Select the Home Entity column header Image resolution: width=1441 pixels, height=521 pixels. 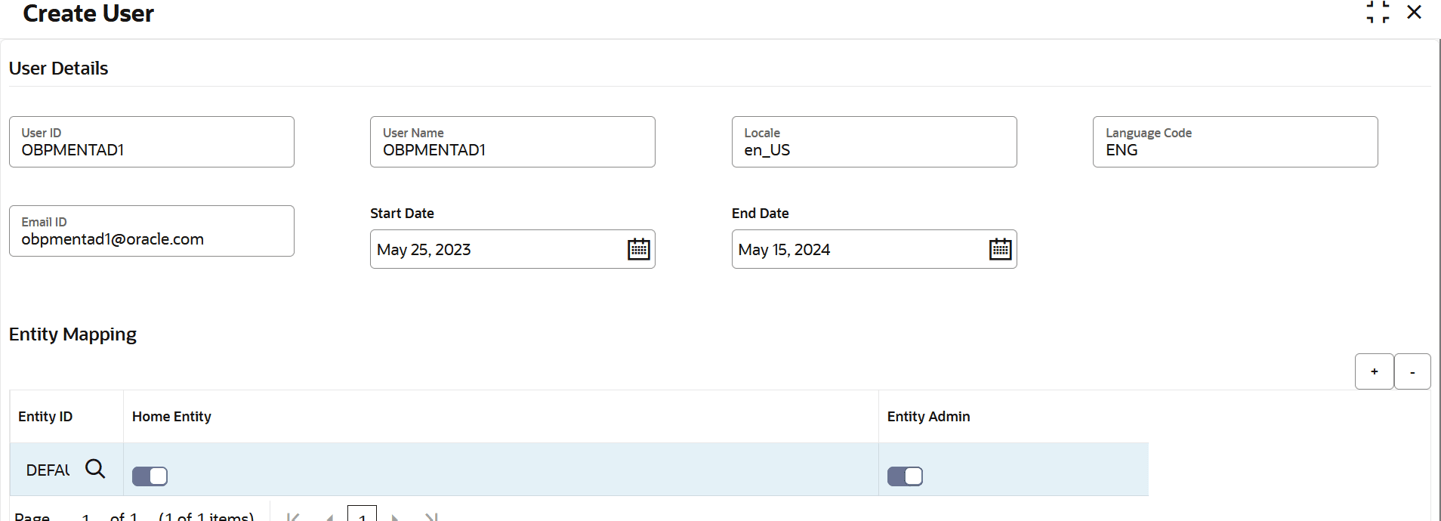click(x=172, y=416)
